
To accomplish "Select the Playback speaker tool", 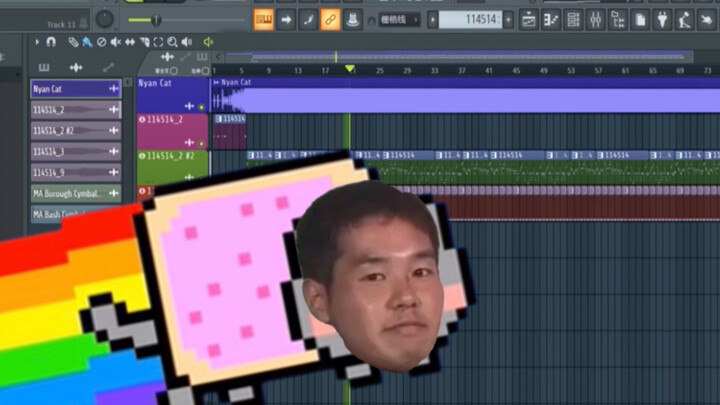I will point(187,42).
